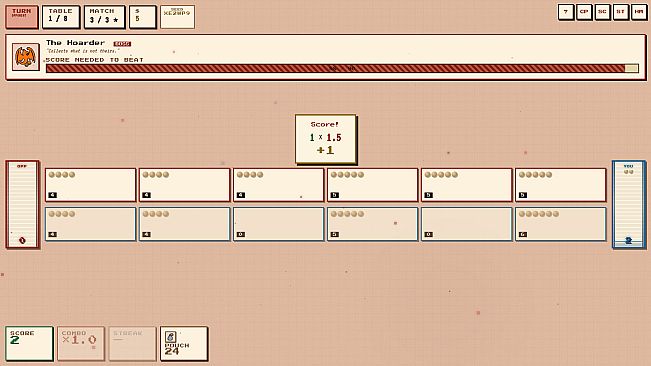Pick opponent's middle five-stone pit
651x366 pixels.
click(x=467, y=185)
